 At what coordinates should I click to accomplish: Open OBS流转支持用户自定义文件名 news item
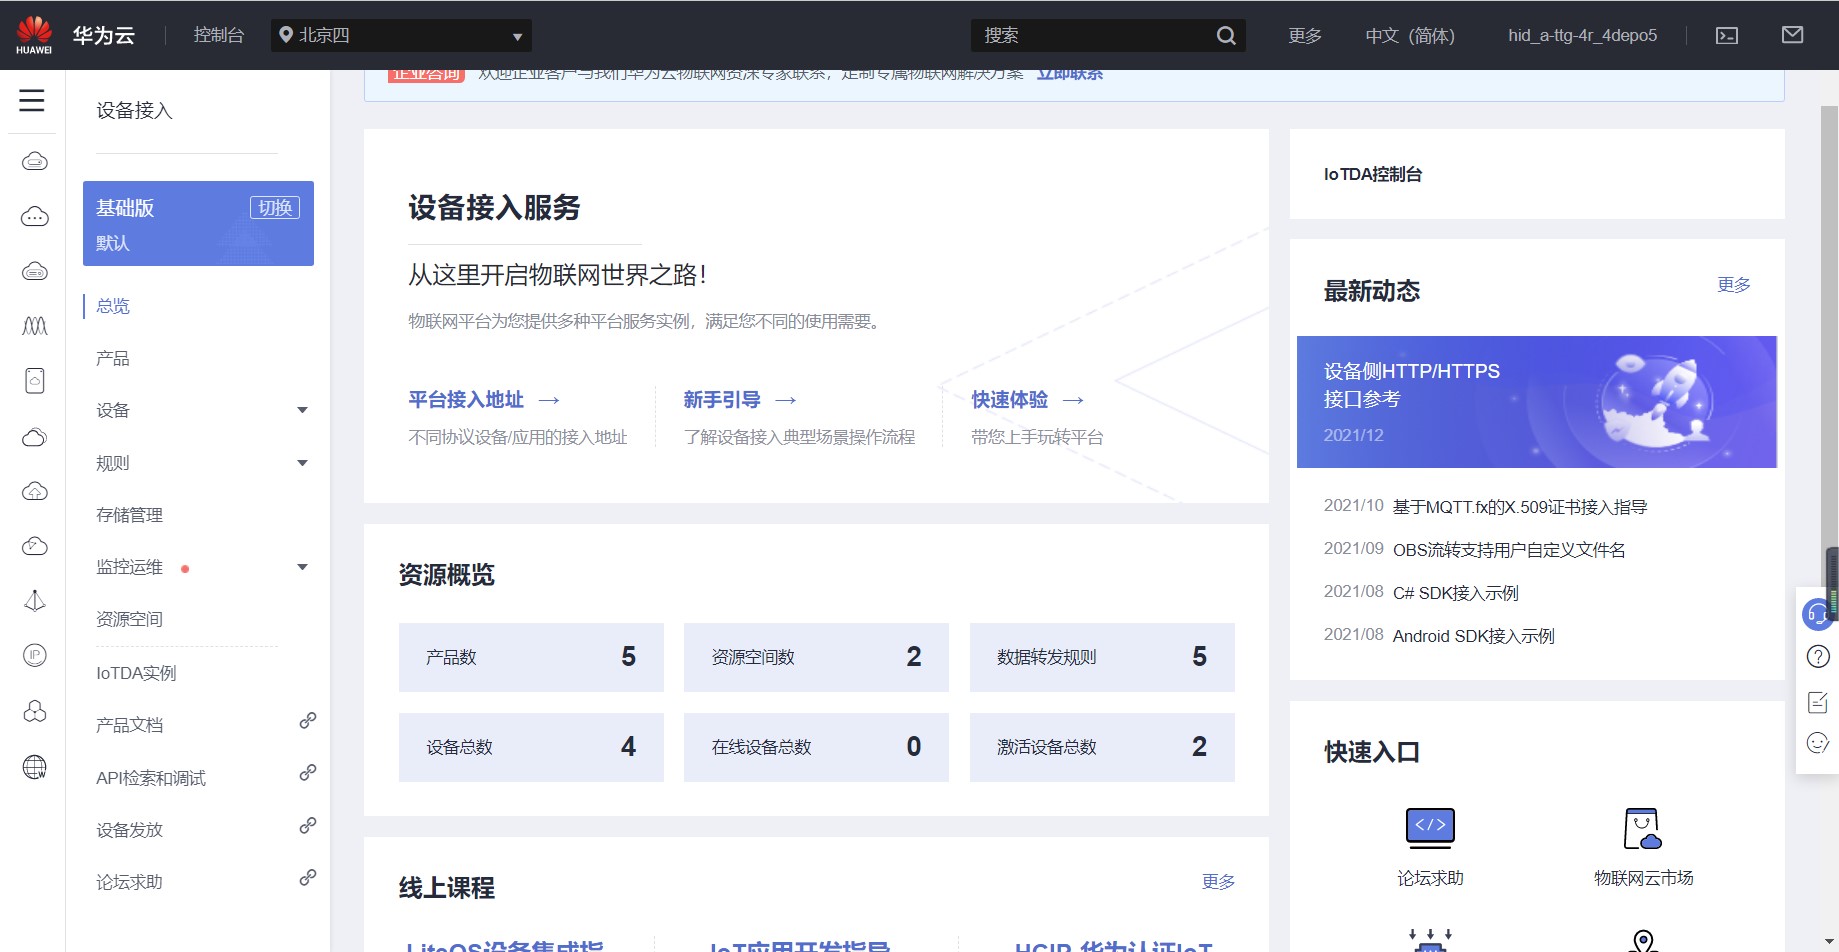point(1509,550)
